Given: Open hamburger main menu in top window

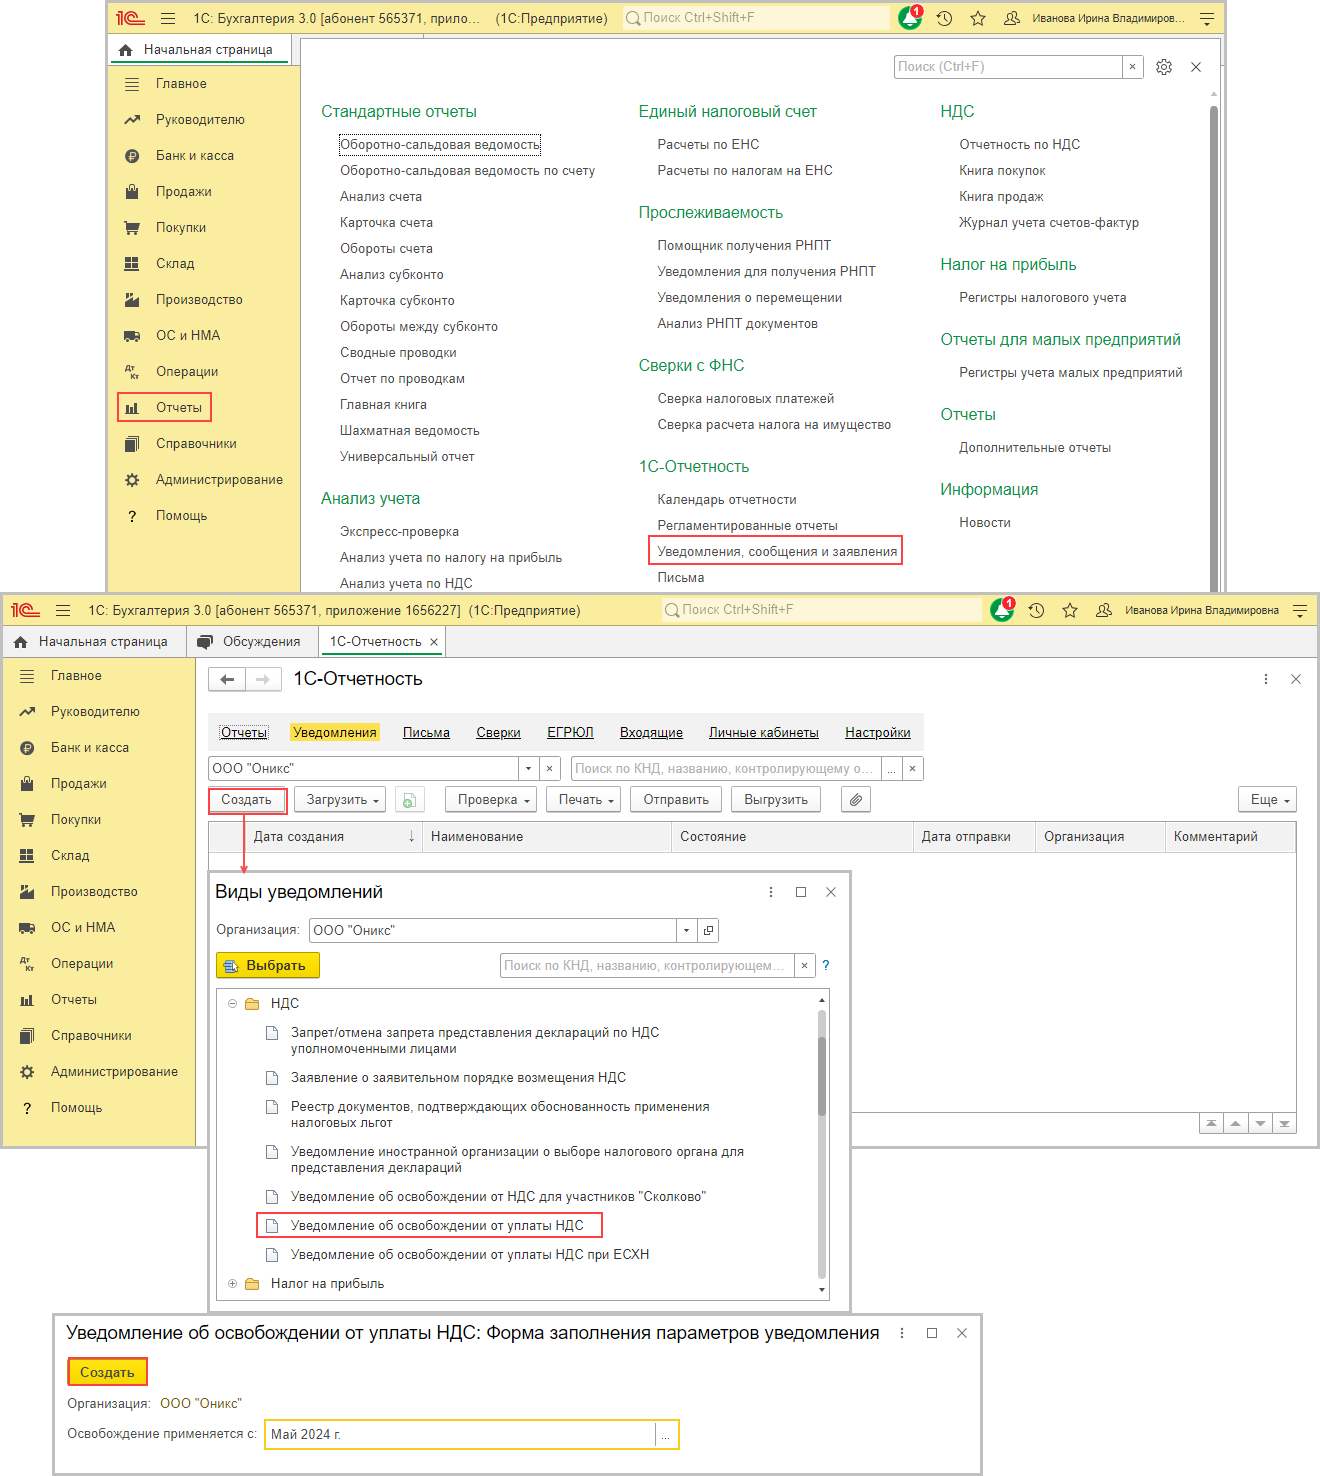Looking at the screenshot, I should pos(168,18).
